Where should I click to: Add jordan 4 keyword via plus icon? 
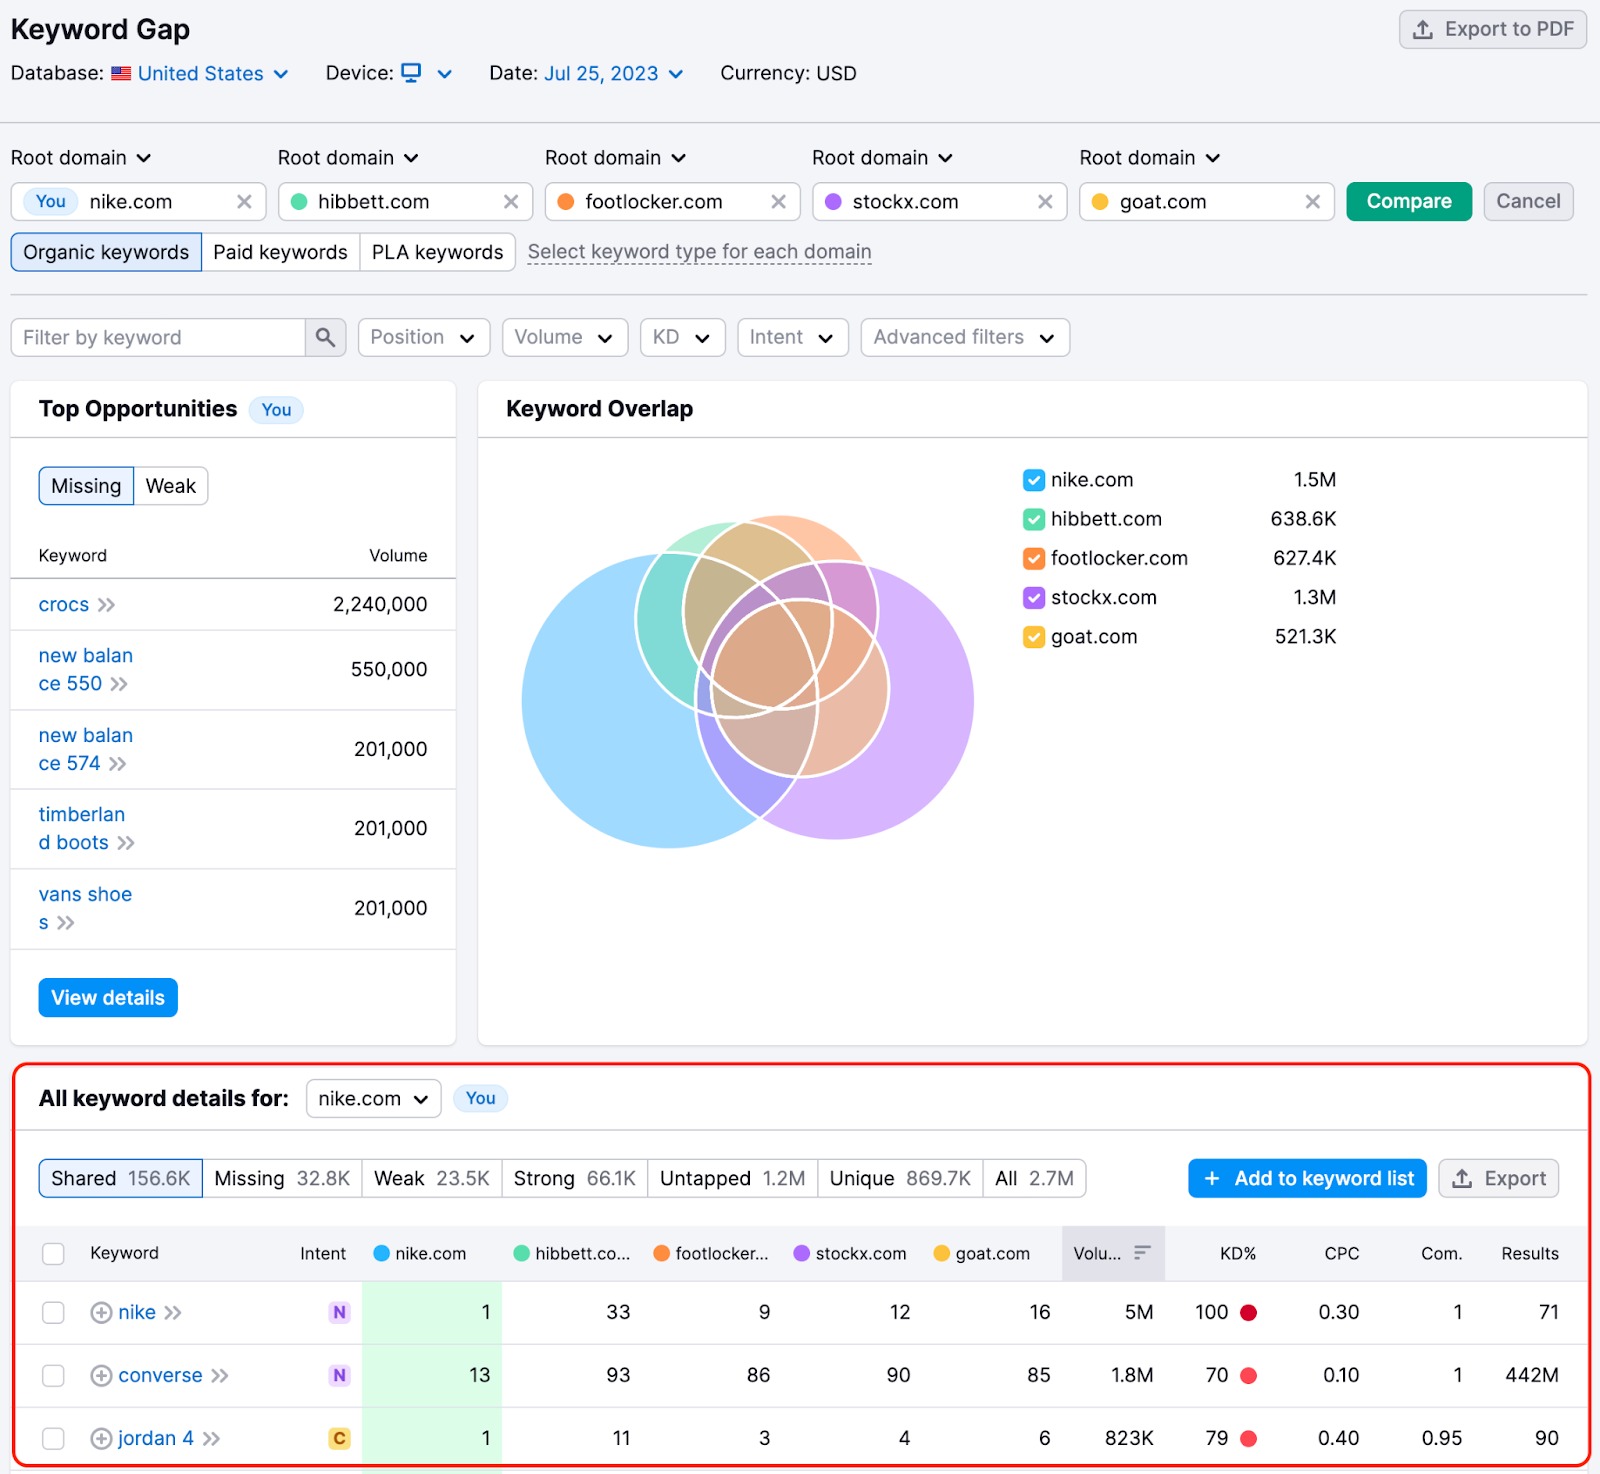101,1438
